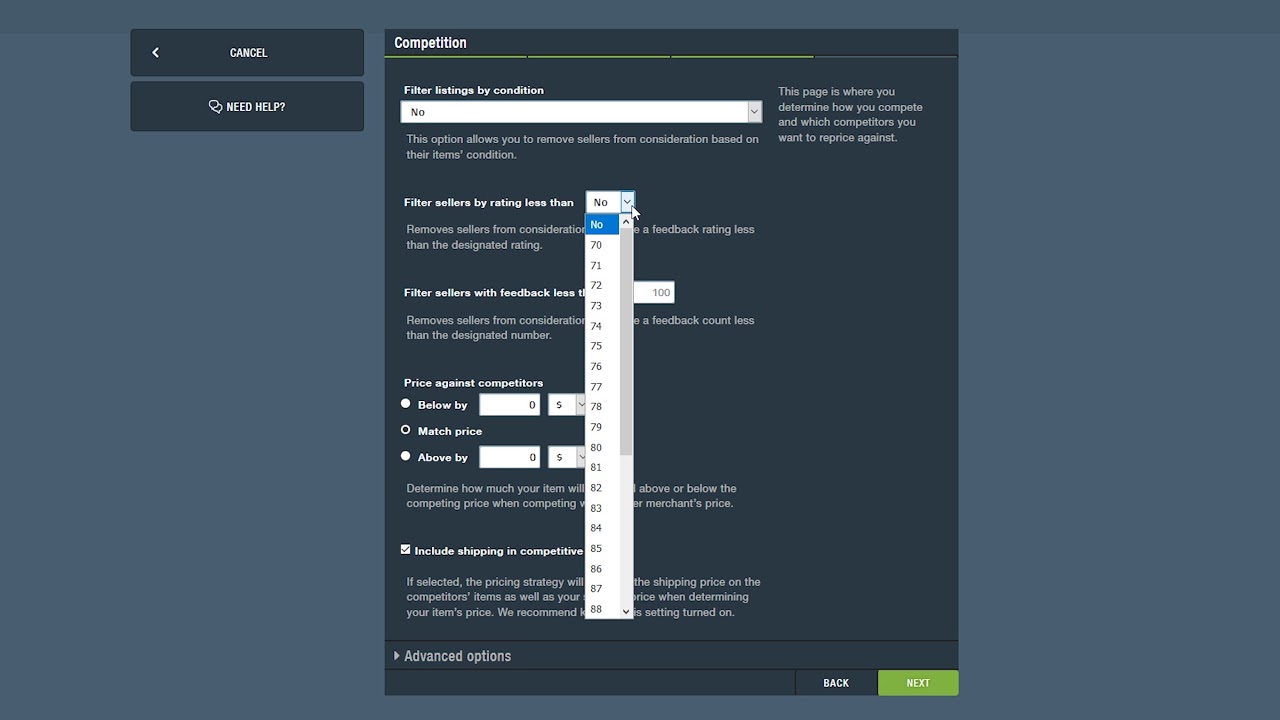Choose 74 in the rating list
The width and height of the screenshot is (1280, 720).
pyautogui.click(x=603, y=326)
